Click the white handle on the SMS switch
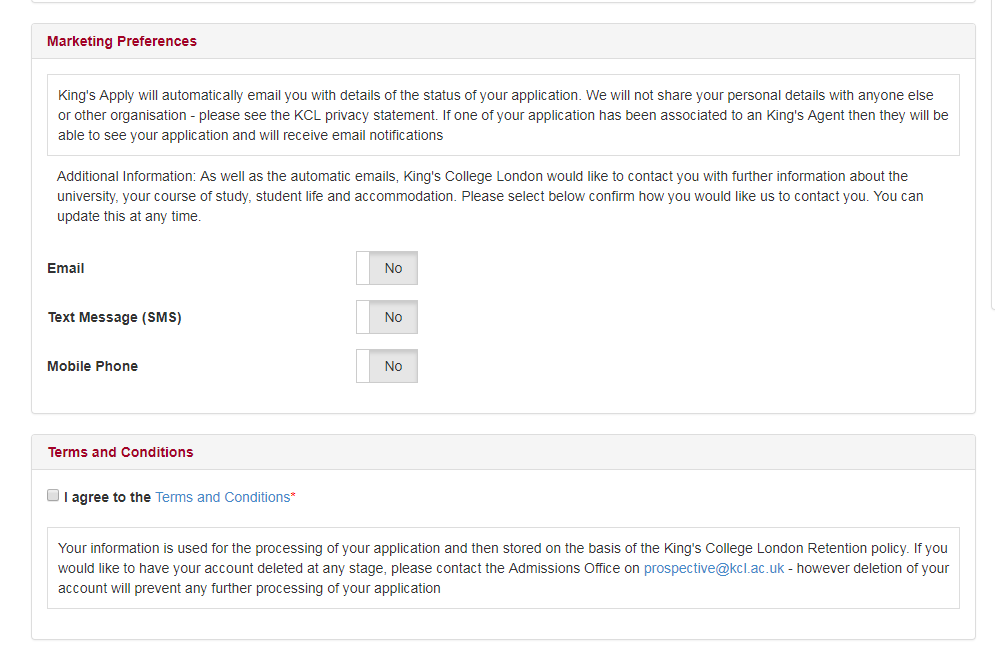The width and height of the screenshot is (995, 652). click(363, 317)
